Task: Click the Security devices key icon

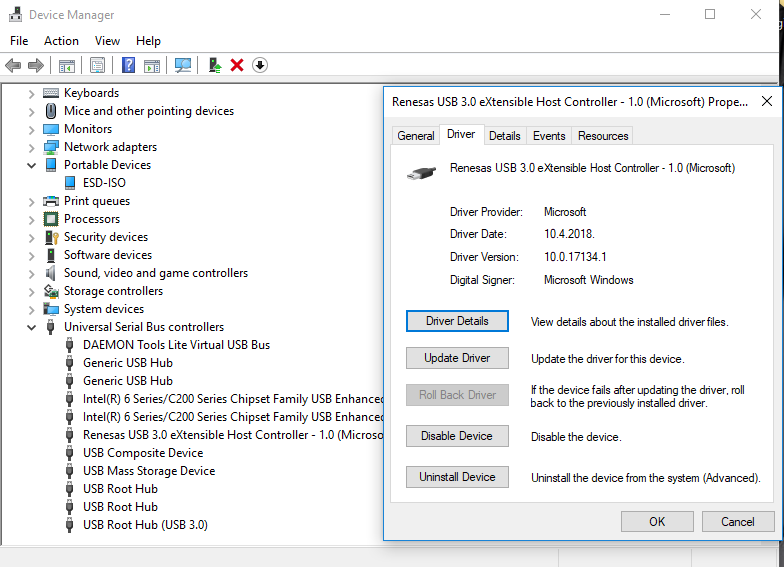Action: tap(52, 237)
